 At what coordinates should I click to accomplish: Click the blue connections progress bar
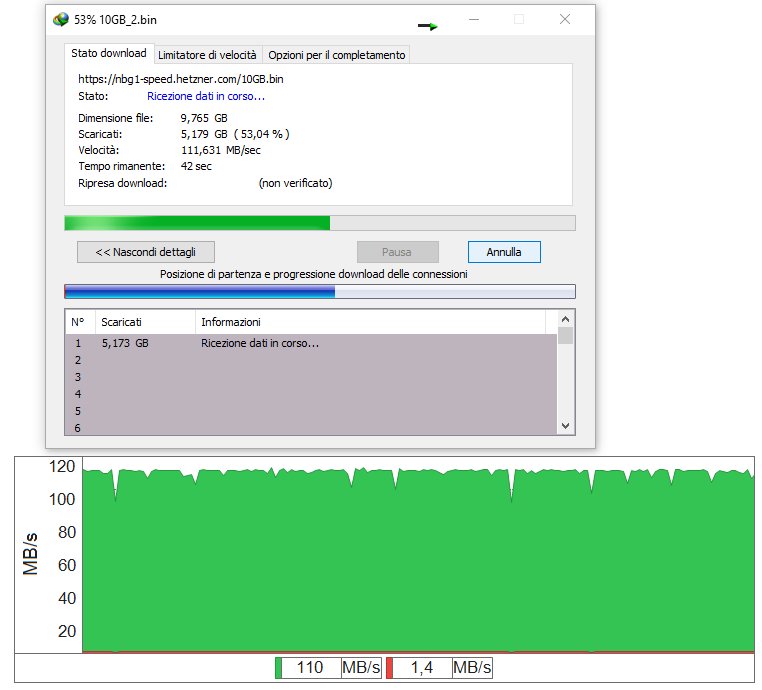point(320,292)
